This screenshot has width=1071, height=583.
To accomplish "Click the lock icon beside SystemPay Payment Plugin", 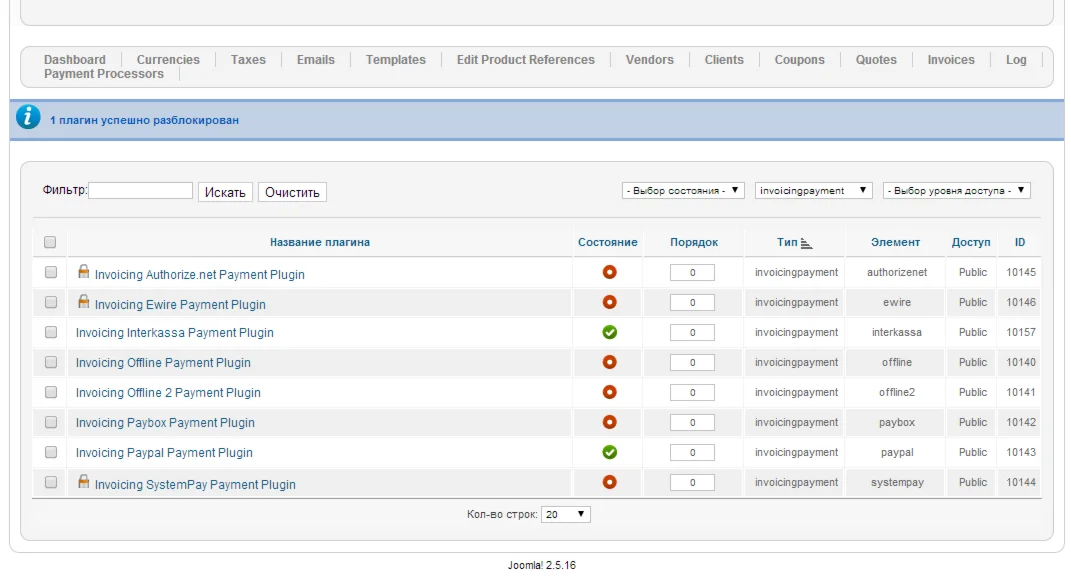I will click(x=84, y=482).
